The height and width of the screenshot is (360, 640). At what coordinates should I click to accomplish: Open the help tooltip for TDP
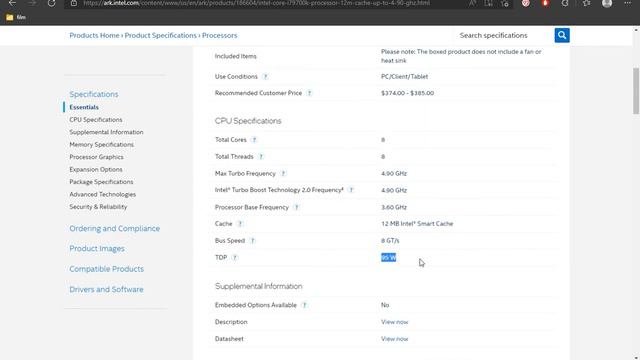(x=235, y=257)
